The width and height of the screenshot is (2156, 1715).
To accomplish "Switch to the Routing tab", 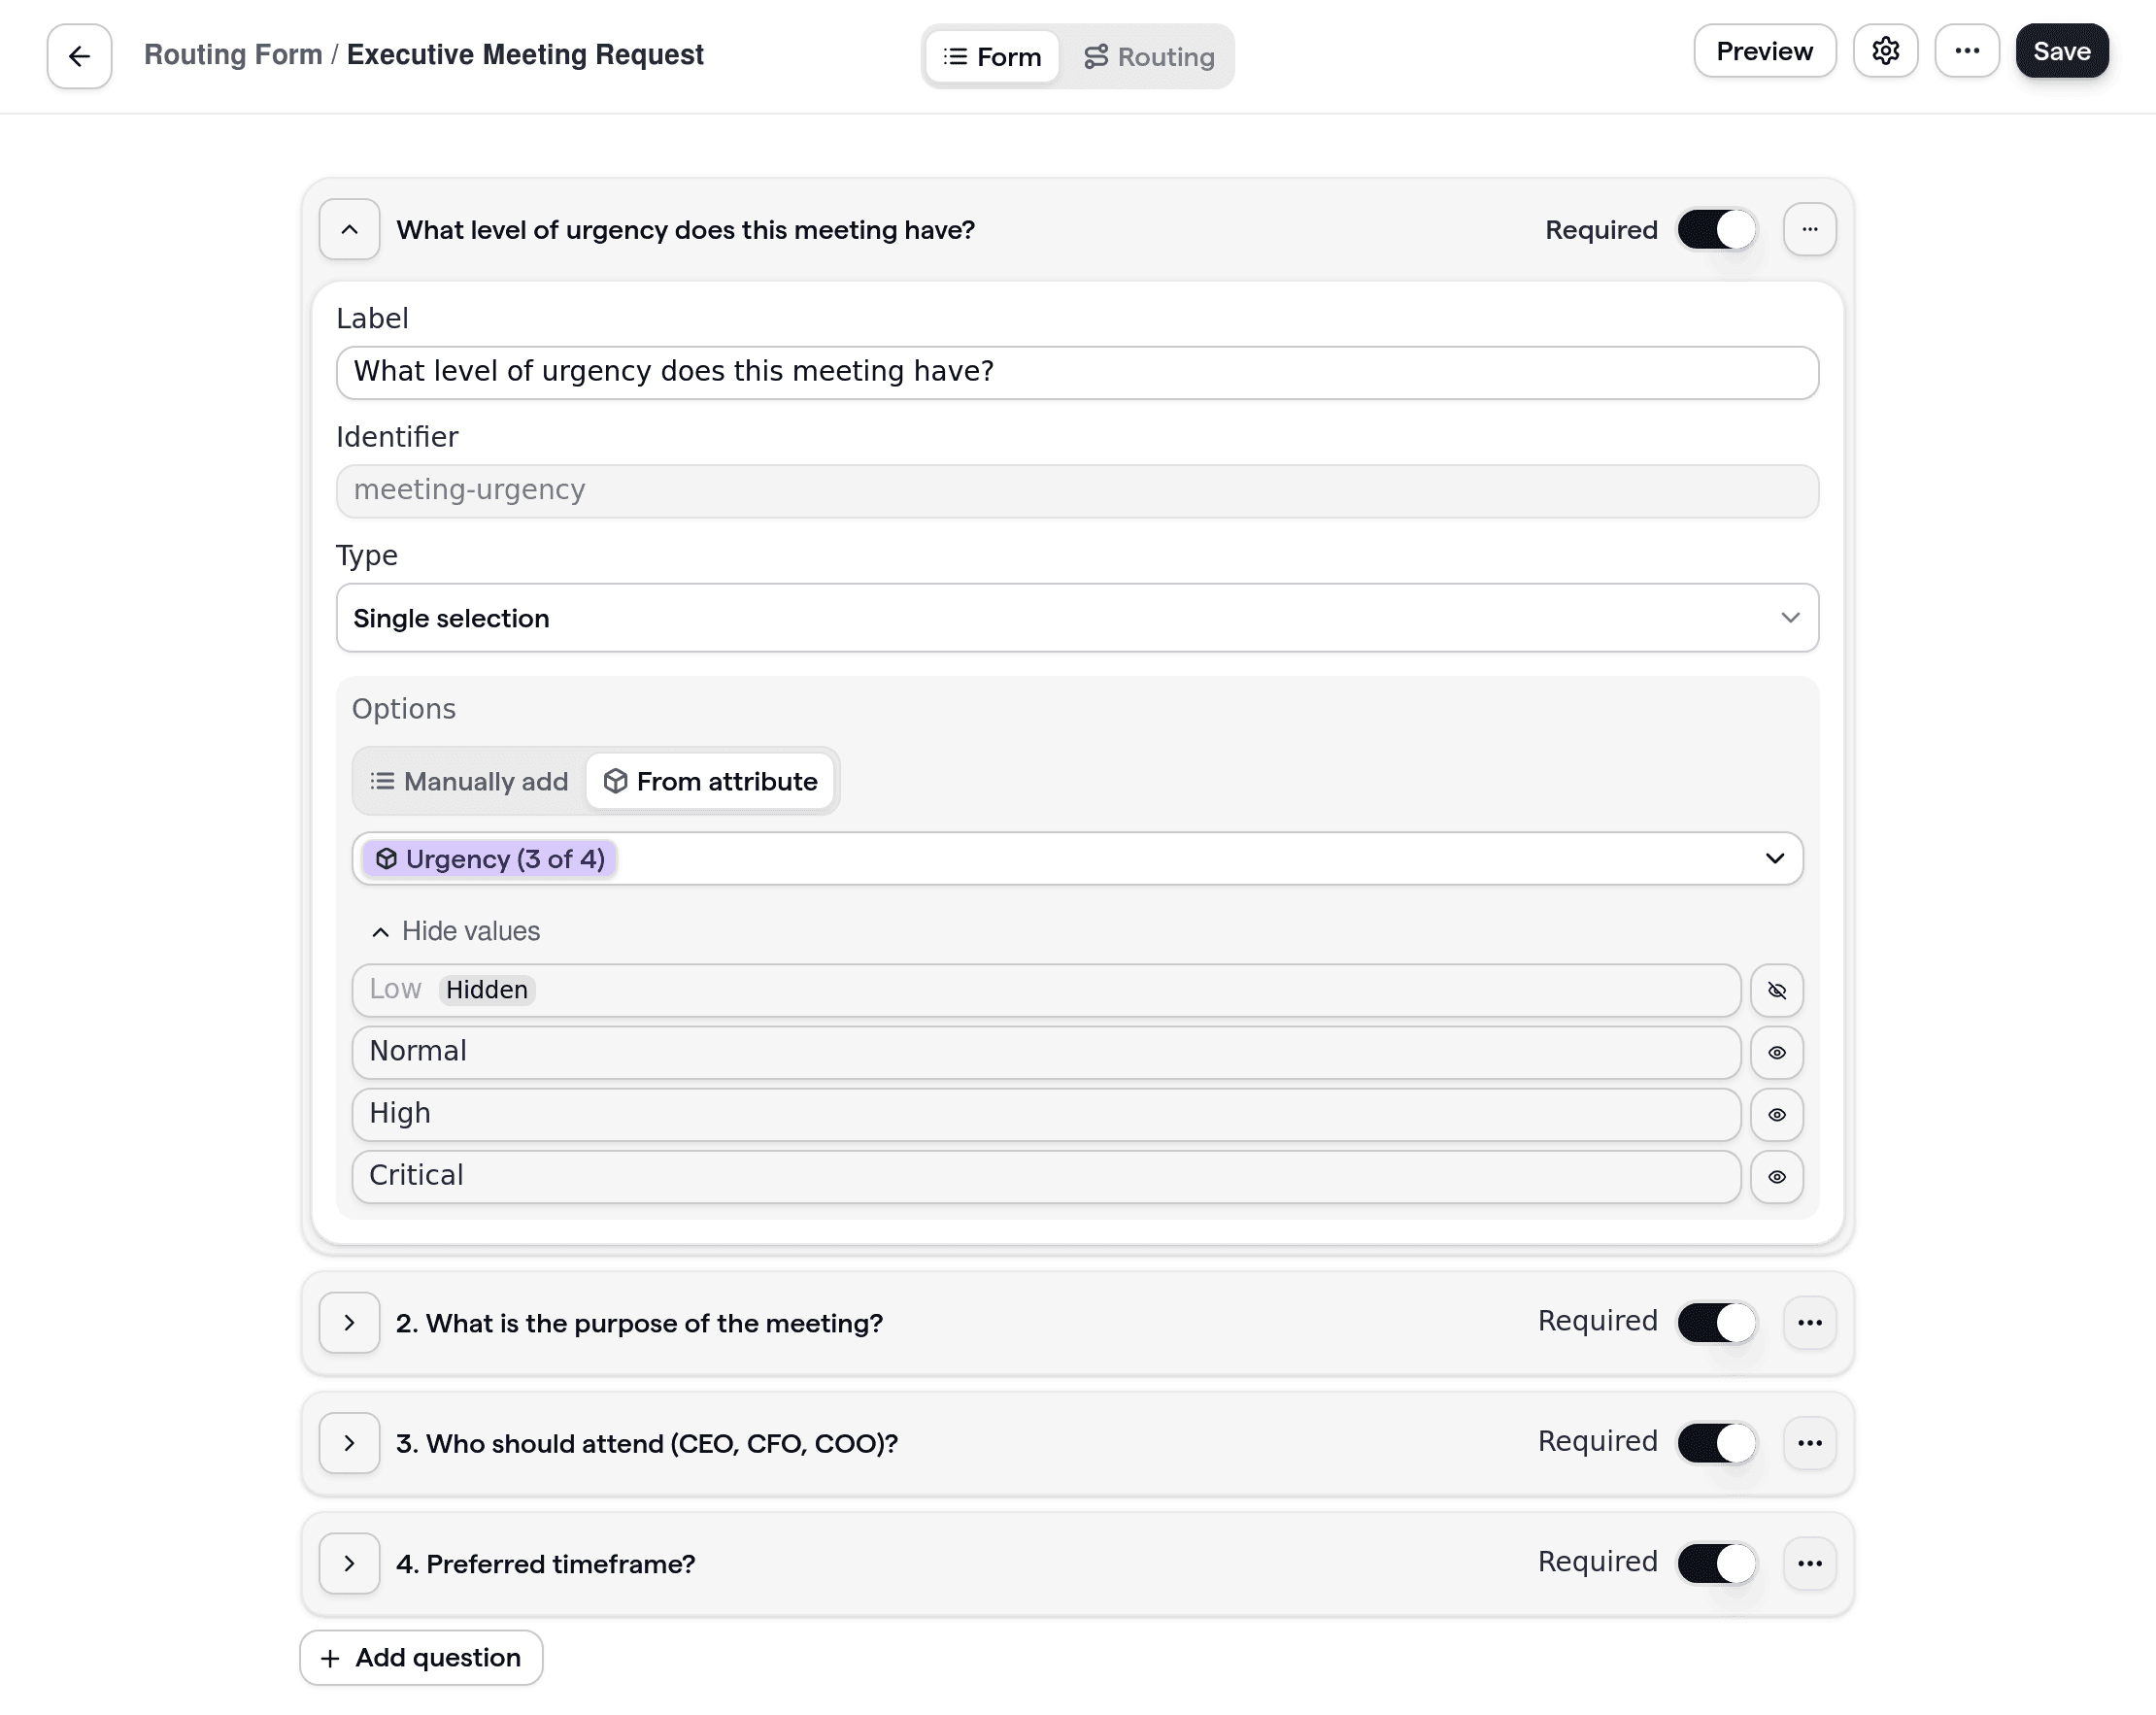I will 1149,56.
